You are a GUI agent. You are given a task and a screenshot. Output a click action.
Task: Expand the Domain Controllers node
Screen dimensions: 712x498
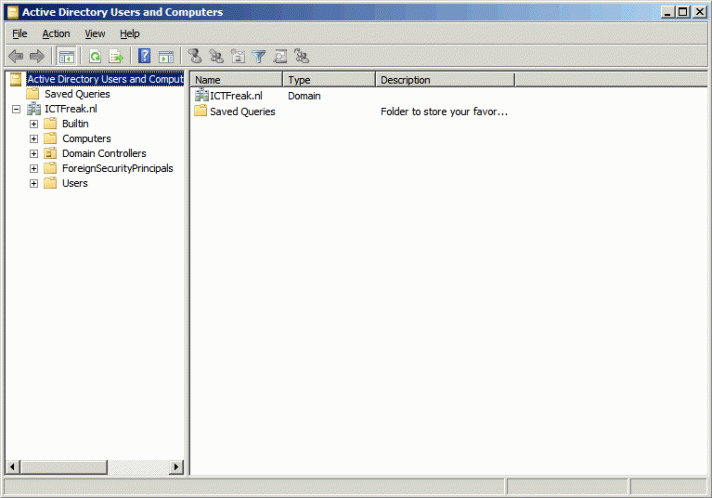34,154
